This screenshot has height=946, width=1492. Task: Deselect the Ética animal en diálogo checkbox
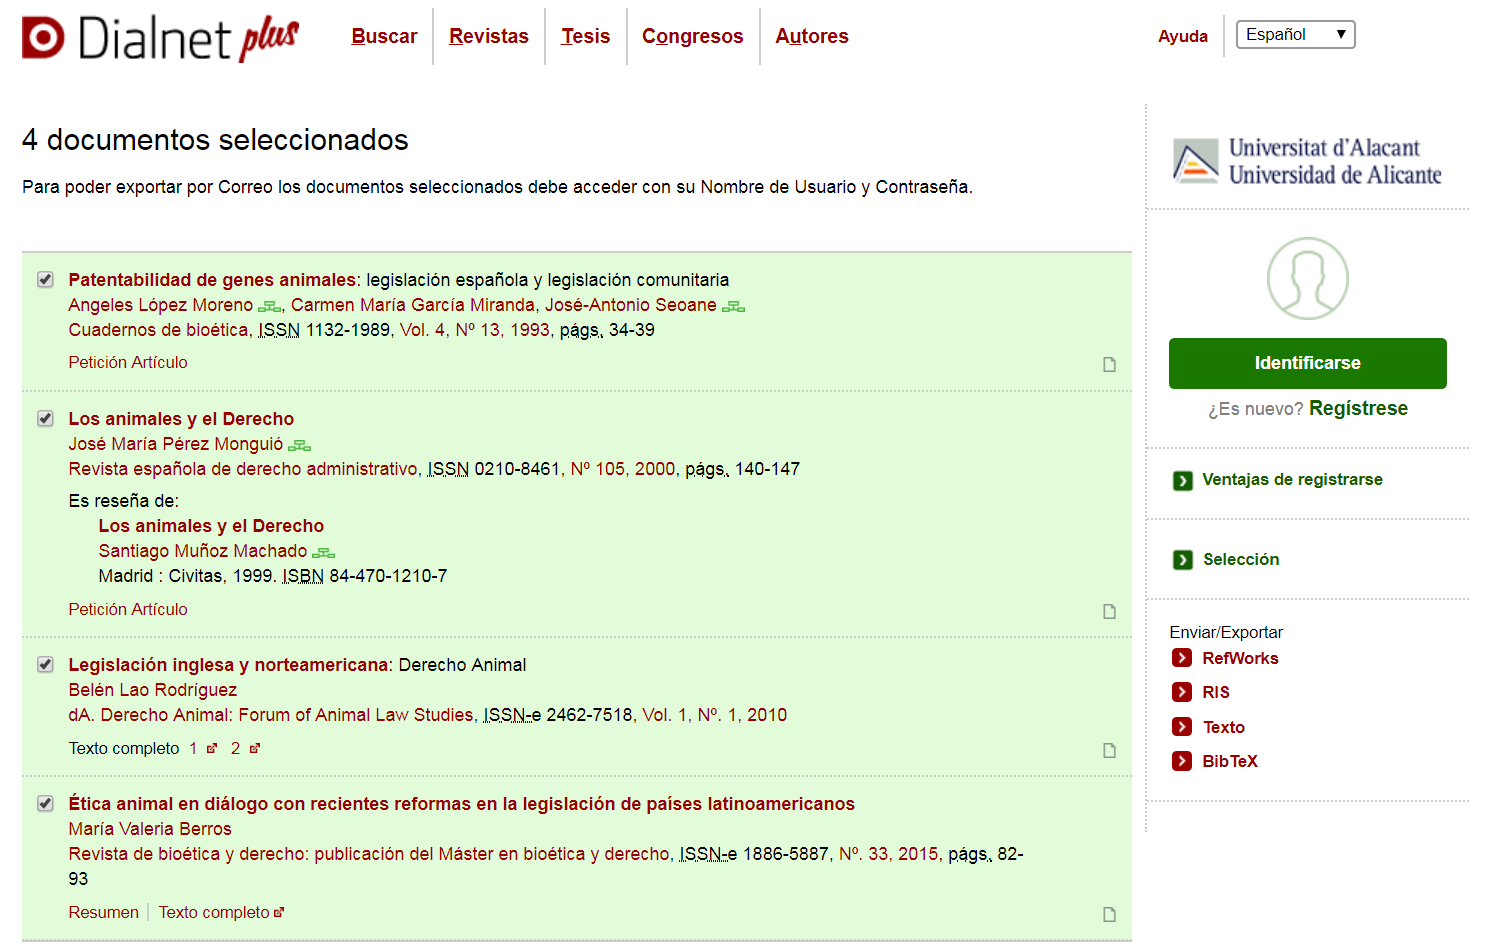(x=45, y=804)
